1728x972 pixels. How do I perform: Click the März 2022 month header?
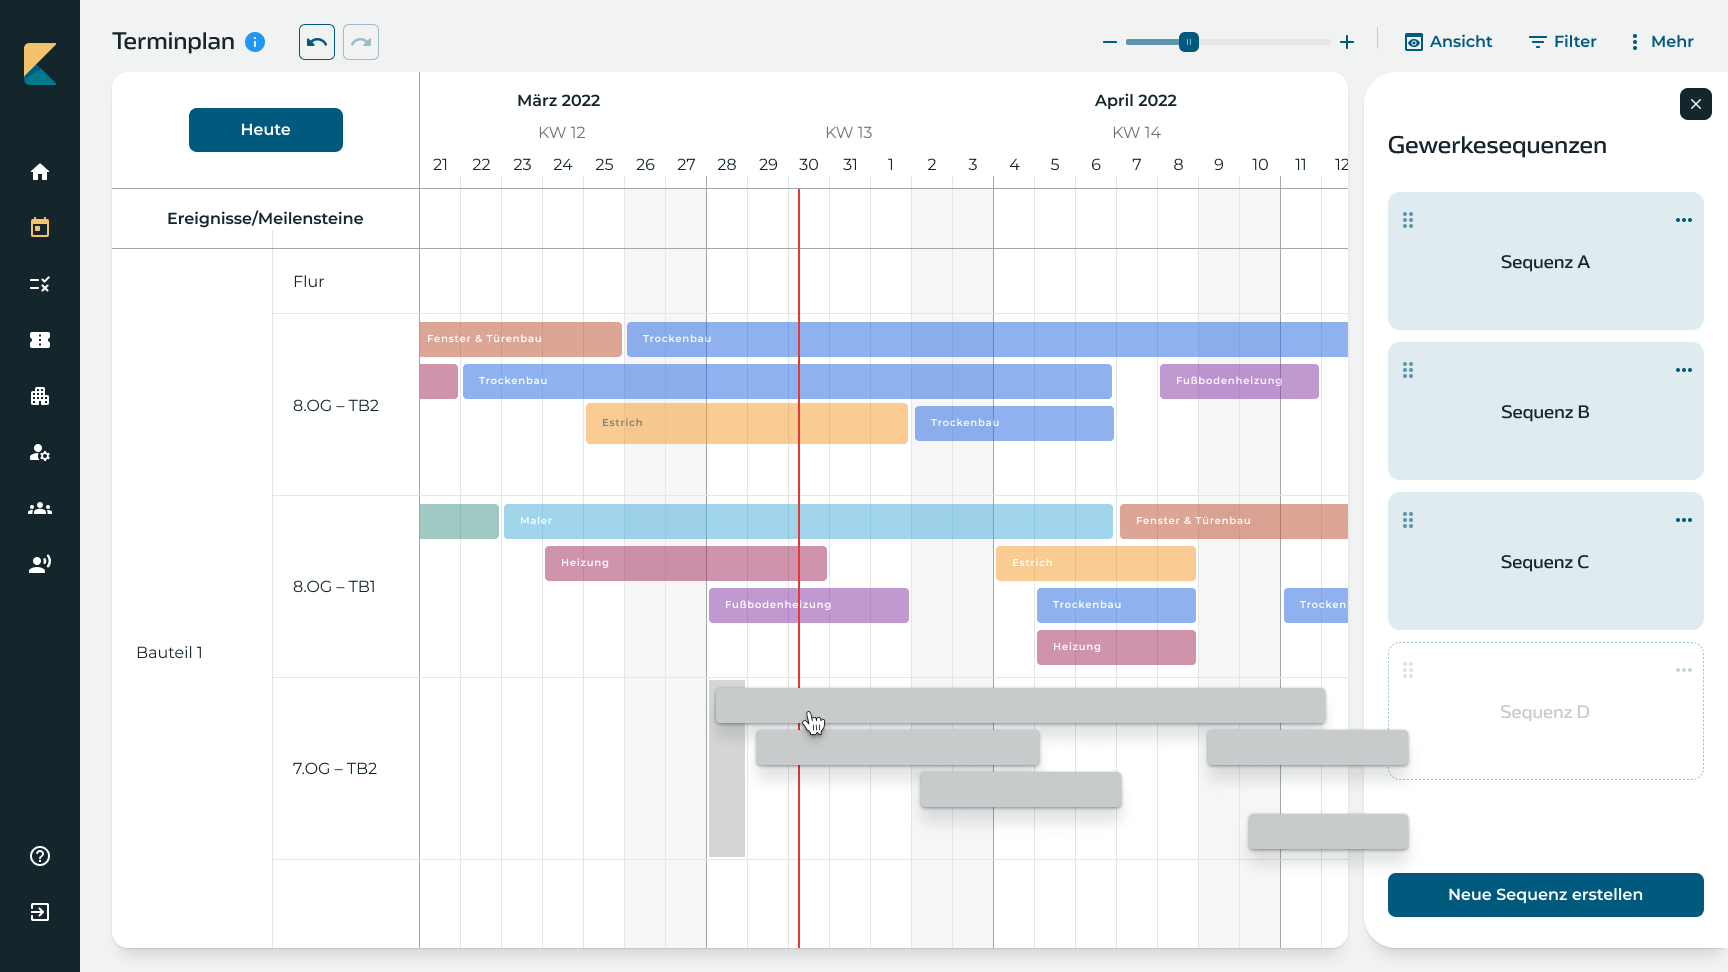click(x=559, y=101)
